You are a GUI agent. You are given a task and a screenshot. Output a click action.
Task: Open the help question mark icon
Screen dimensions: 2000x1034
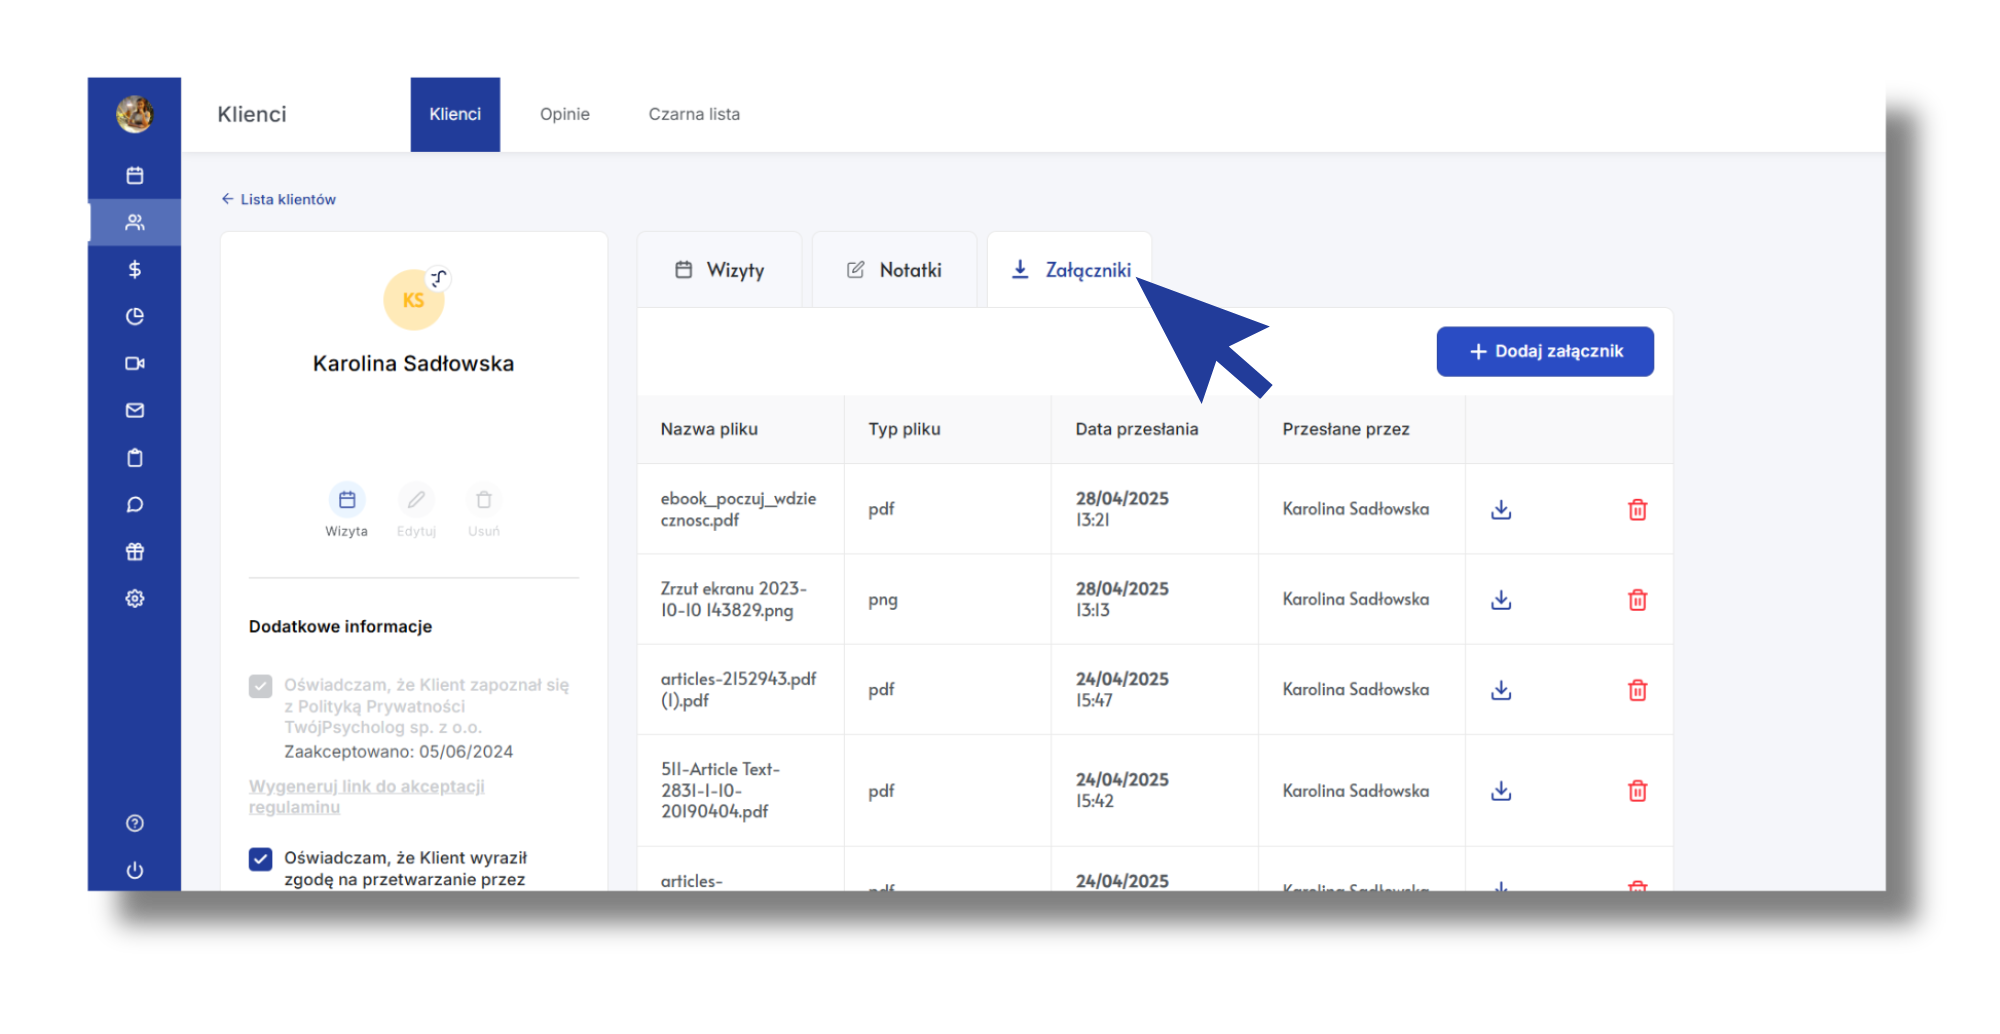click(135, 823)
